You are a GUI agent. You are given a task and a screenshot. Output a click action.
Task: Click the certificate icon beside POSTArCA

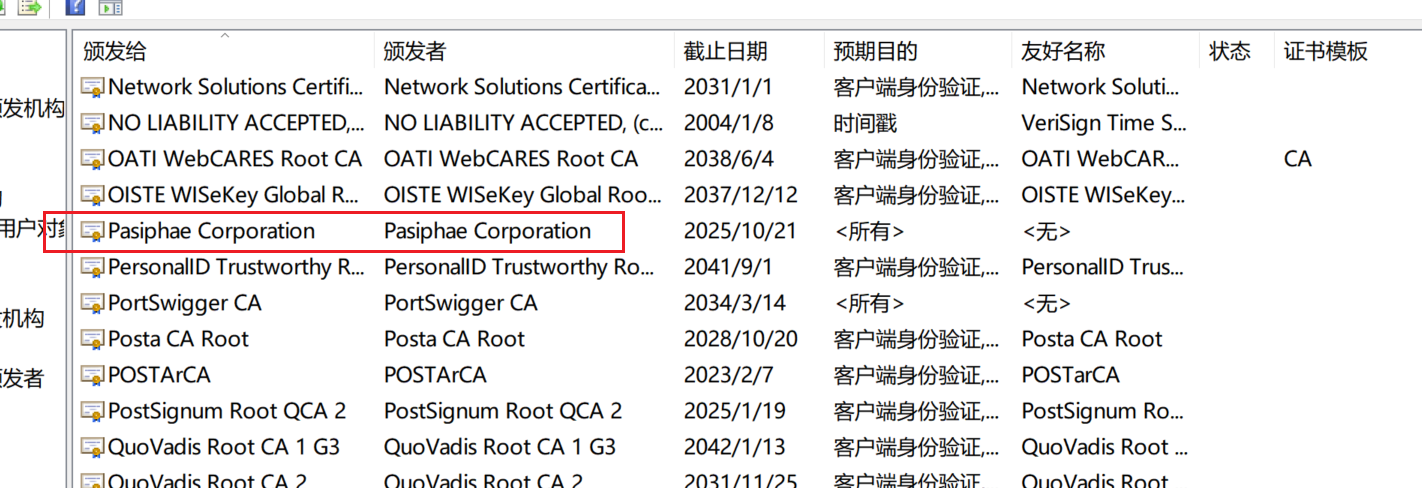click(x=93, y=376)
